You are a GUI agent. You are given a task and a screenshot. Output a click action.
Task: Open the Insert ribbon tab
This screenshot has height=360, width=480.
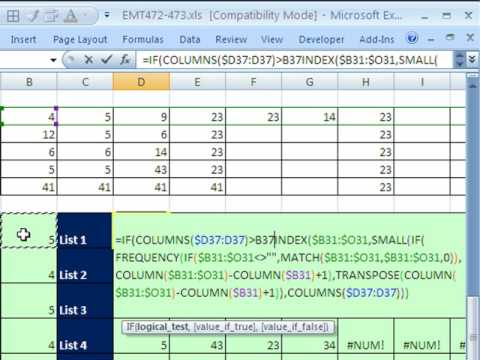23,39
